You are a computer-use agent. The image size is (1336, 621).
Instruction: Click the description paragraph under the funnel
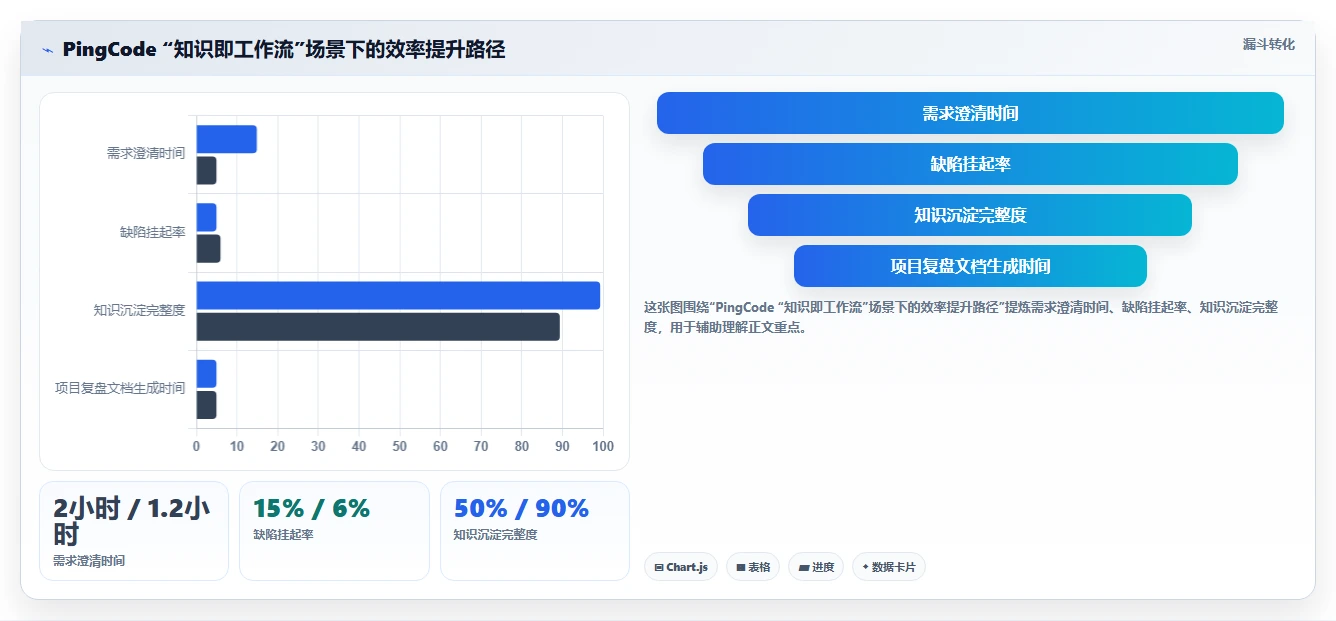tap(961, 317)
